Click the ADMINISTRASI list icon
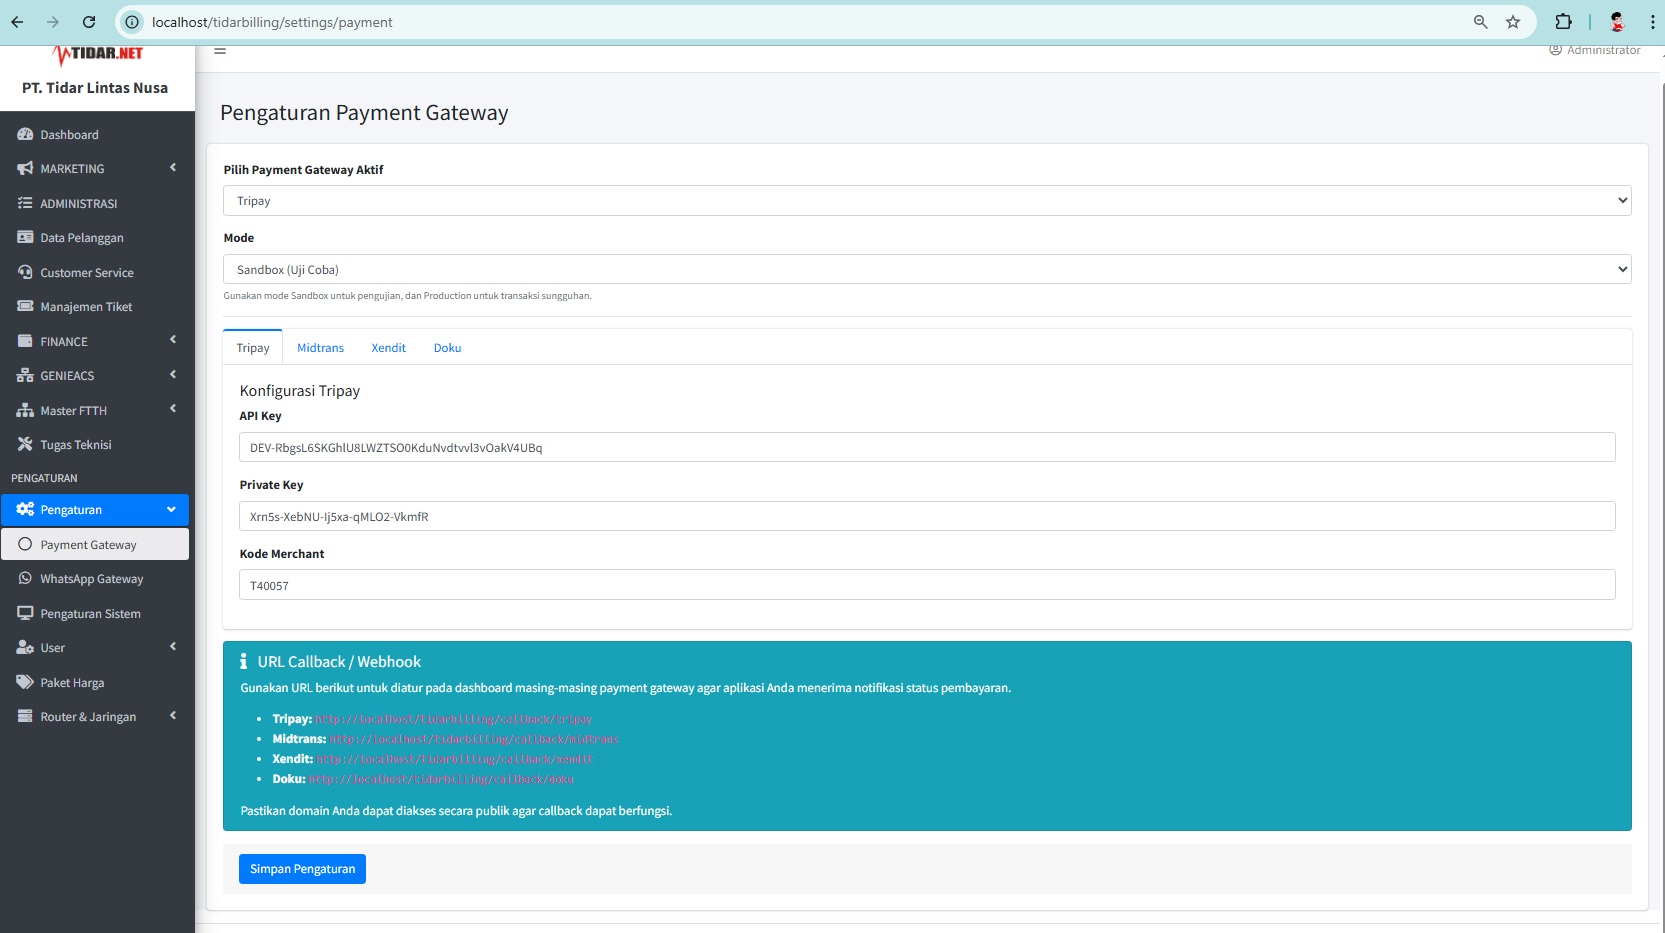The width and height of the screenshot is (1665, 933). point(25,203)
